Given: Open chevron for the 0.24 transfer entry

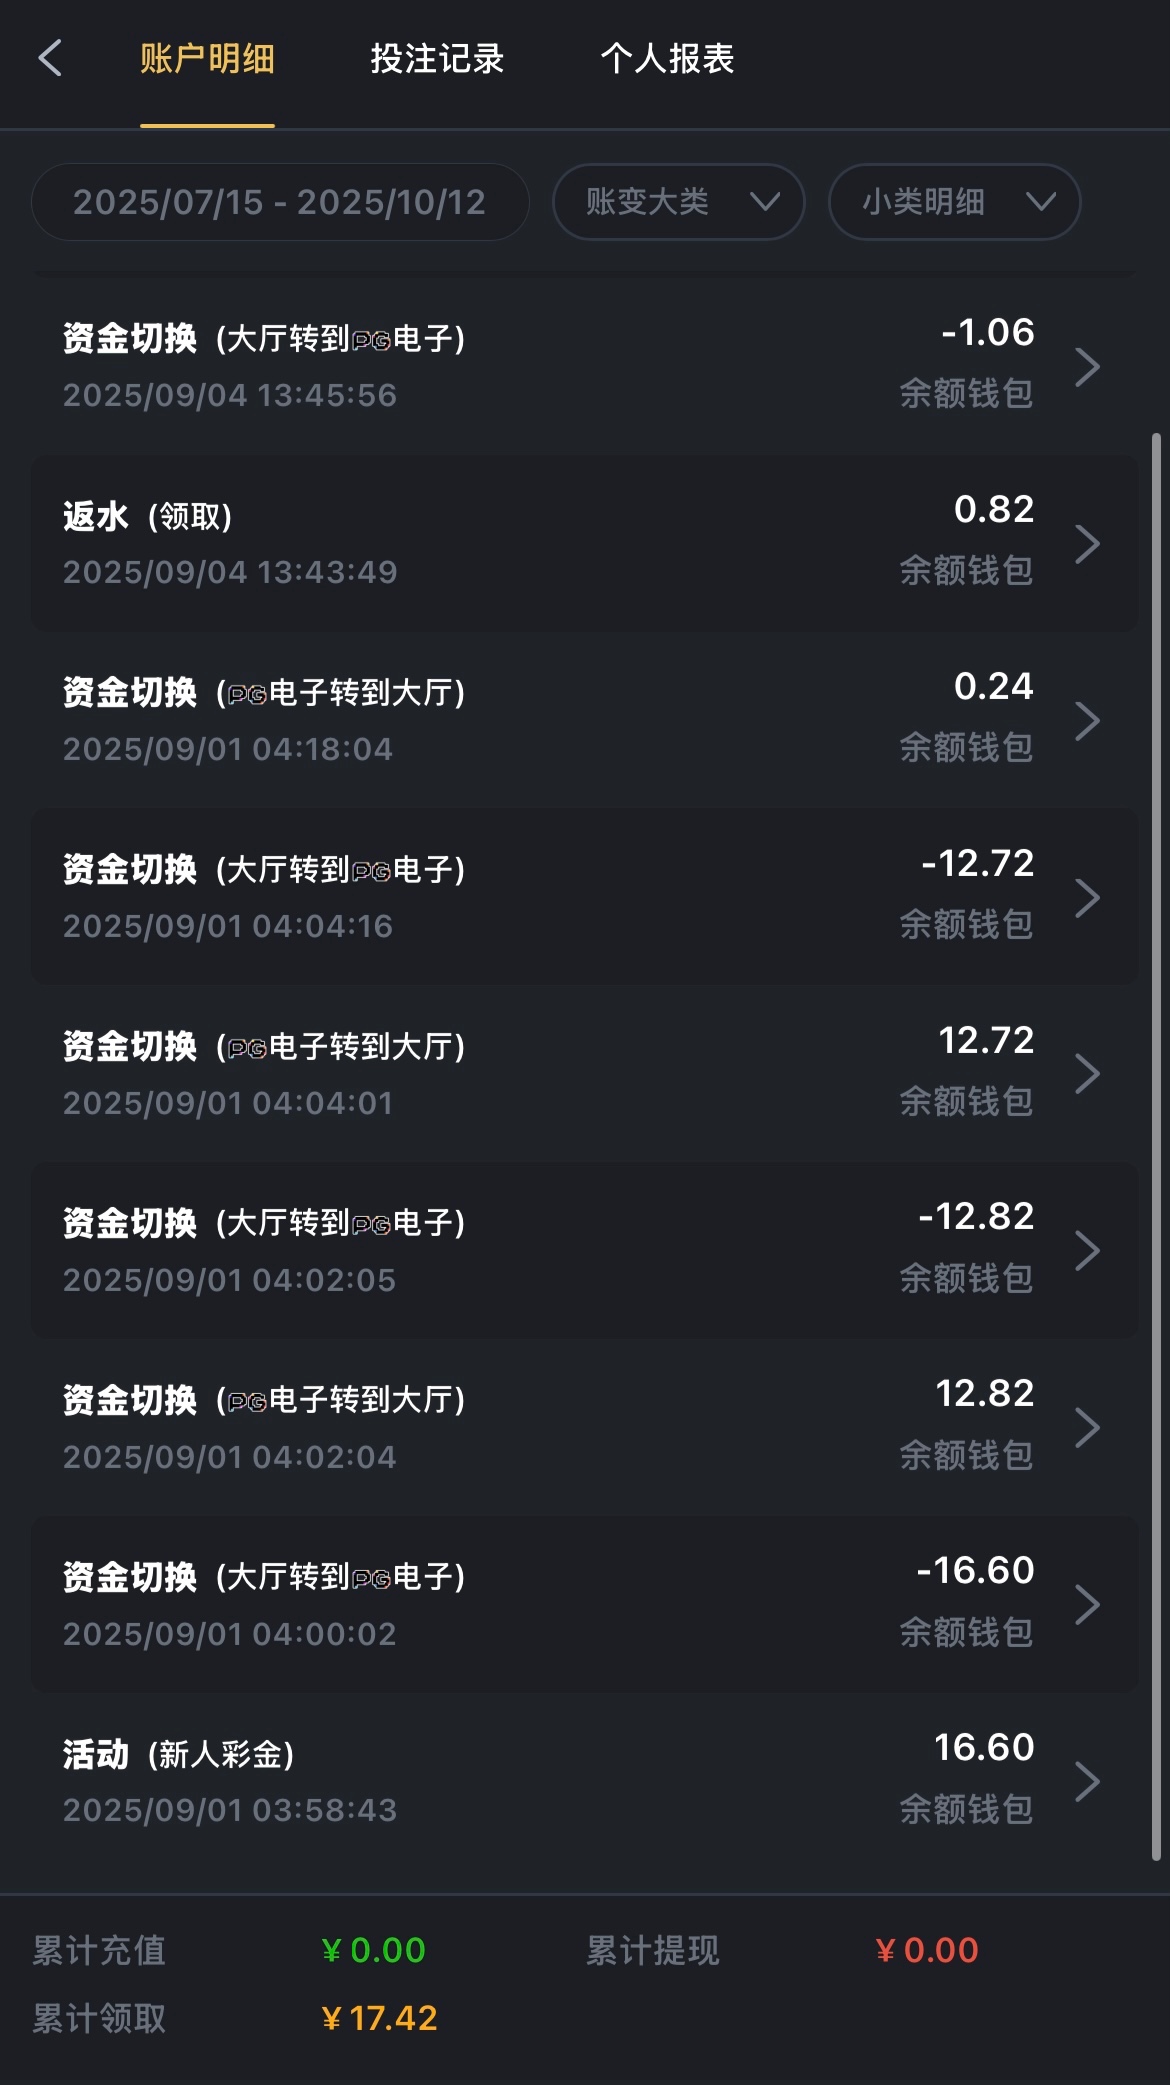Looking at the screenshot, I should (x=1086, y=721).
